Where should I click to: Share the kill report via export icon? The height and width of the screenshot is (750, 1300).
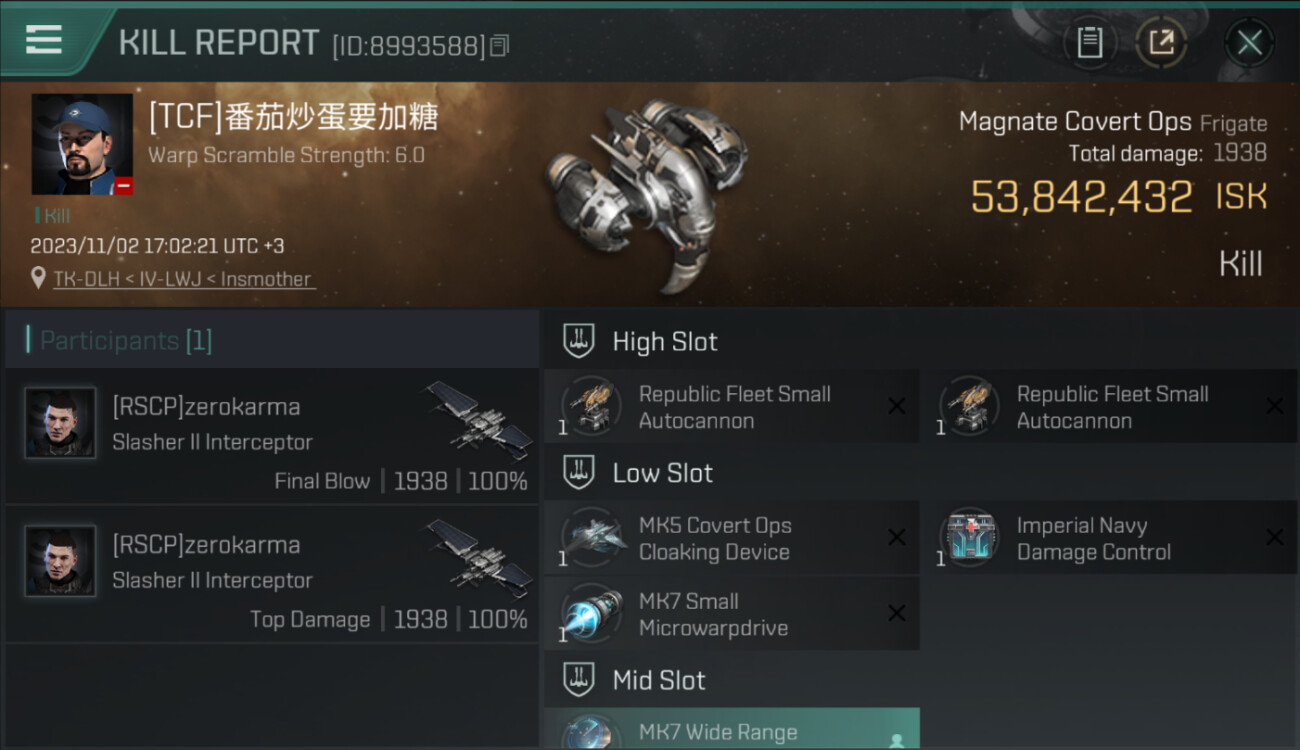coord(1161,42)
